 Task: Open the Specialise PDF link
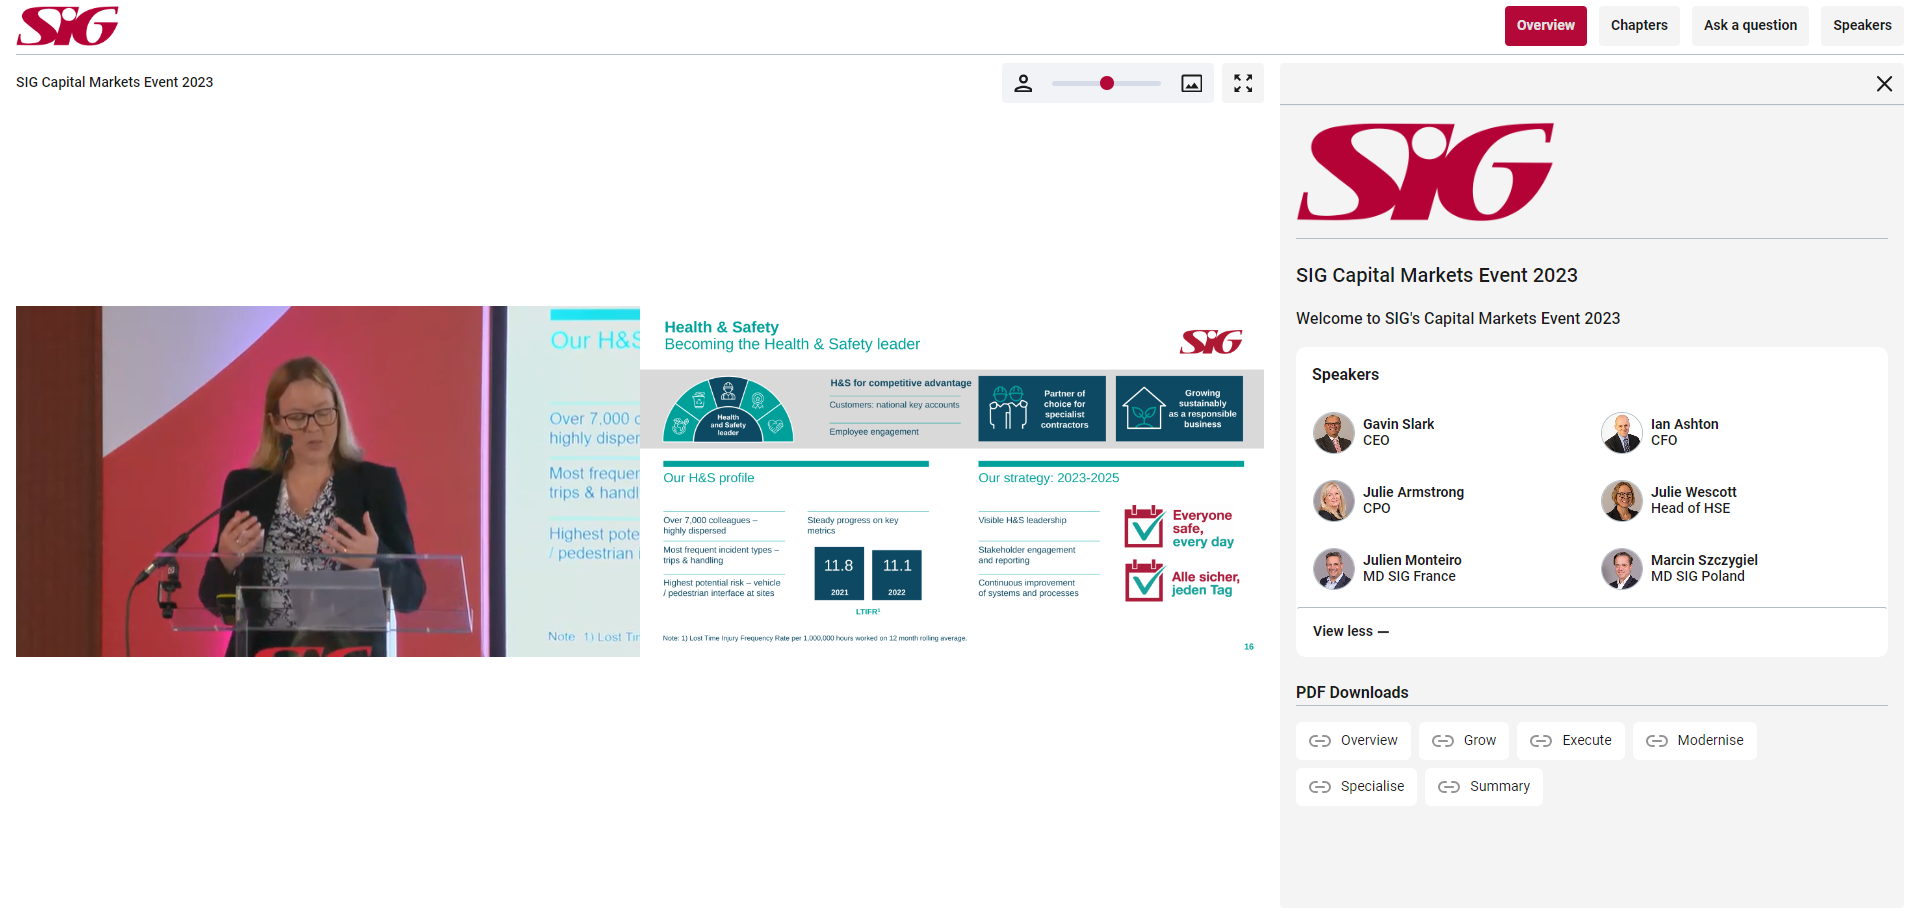point(1357,787)
